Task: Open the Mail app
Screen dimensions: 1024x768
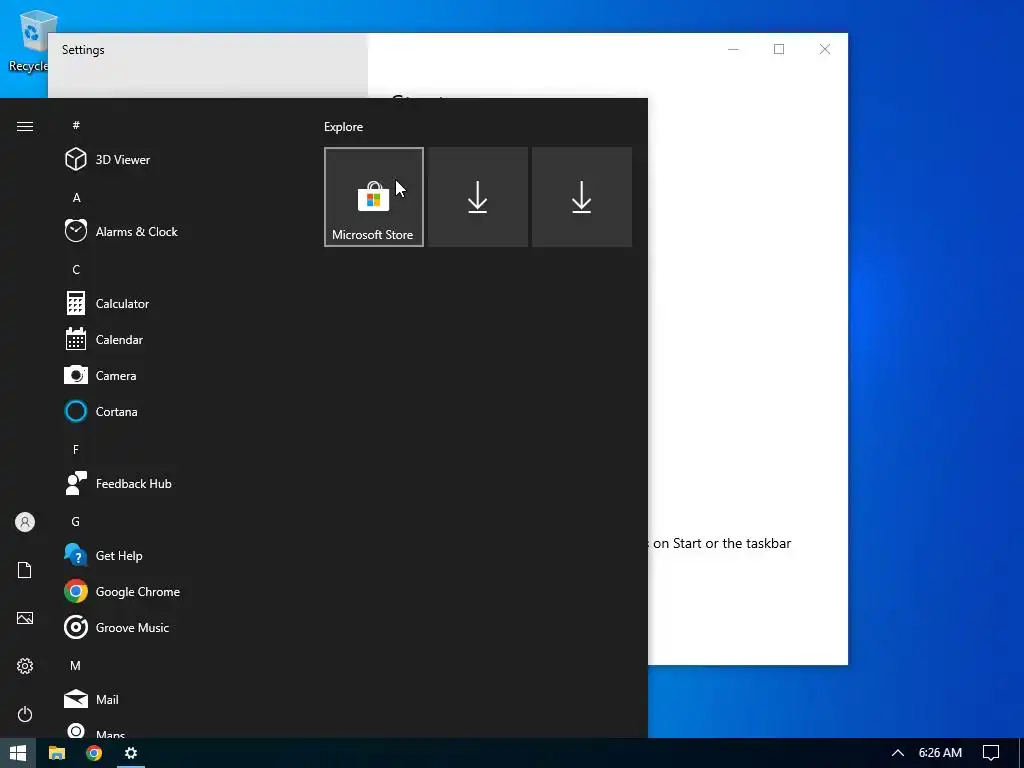Action: pos(176,699)
